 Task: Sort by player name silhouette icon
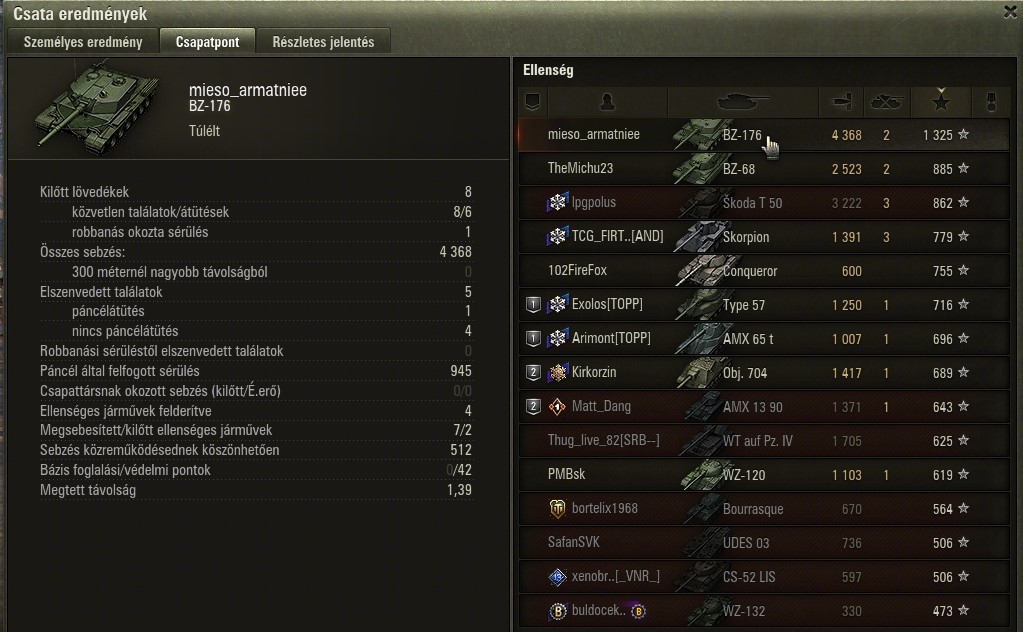(x=607, y=102)
